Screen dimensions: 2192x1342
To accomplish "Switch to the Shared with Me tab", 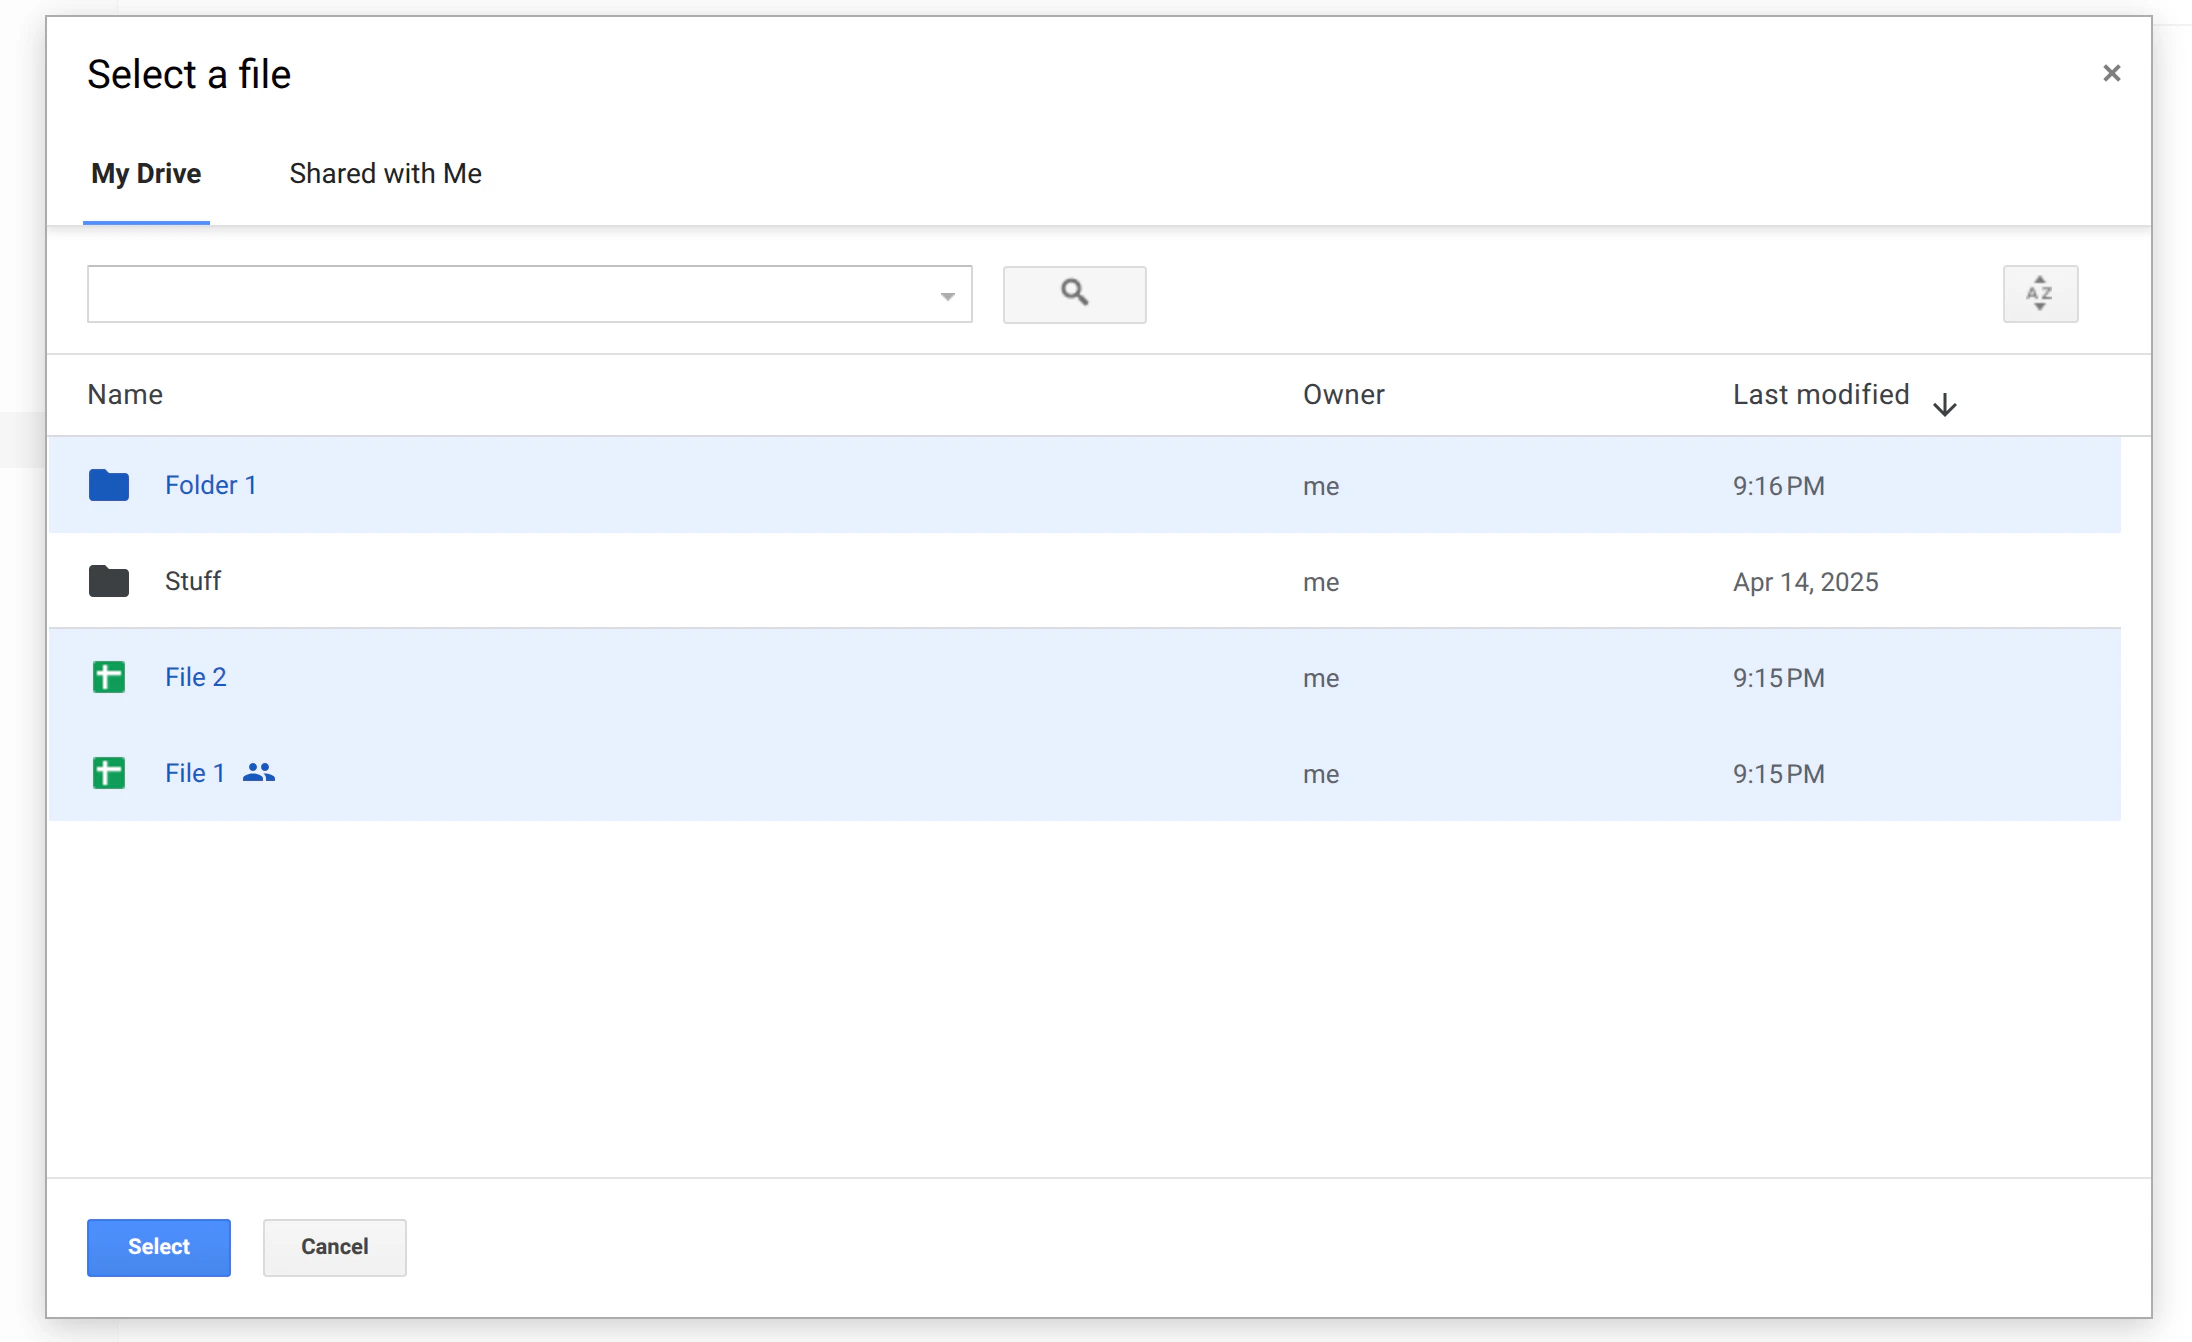I will tap(384, 173).
